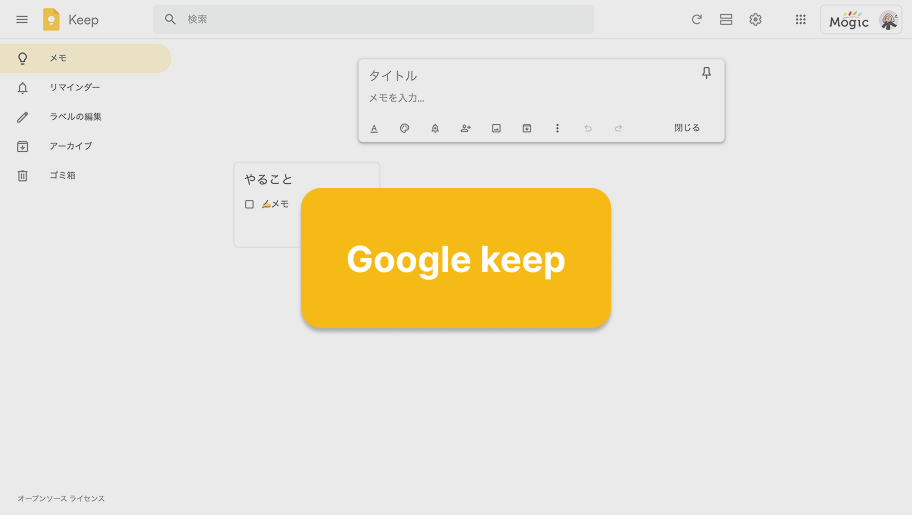Open the Google apps grid
Image resolution: width=912 pixels, height=515 pixels.
pos(800,19)
